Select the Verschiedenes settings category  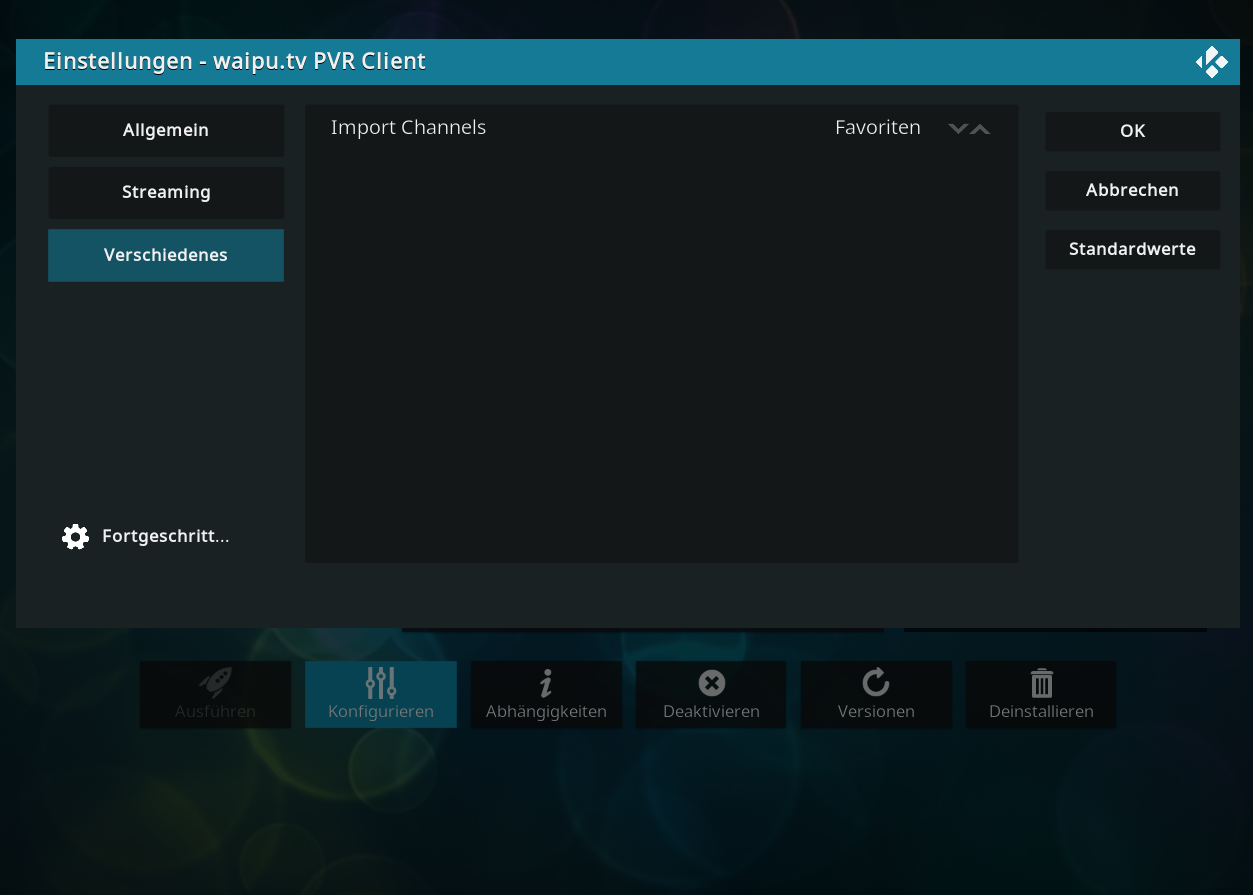coord(166,255)
